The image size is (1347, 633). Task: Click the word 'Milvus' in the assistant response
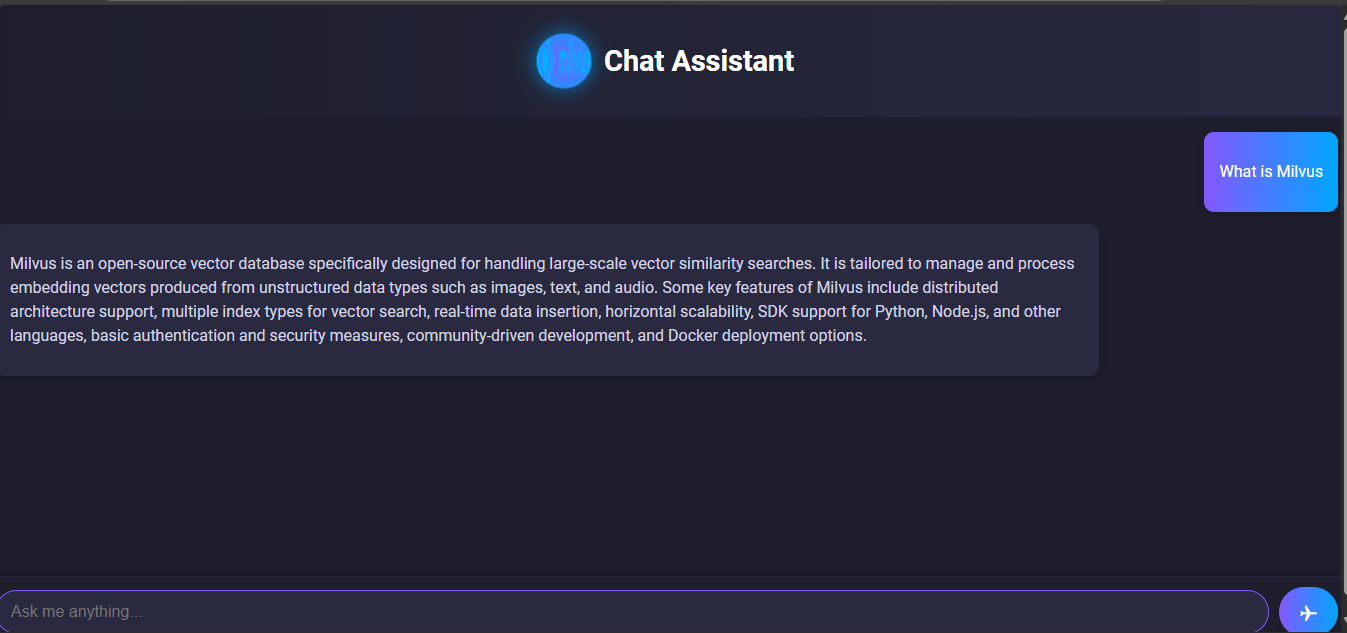34,263
